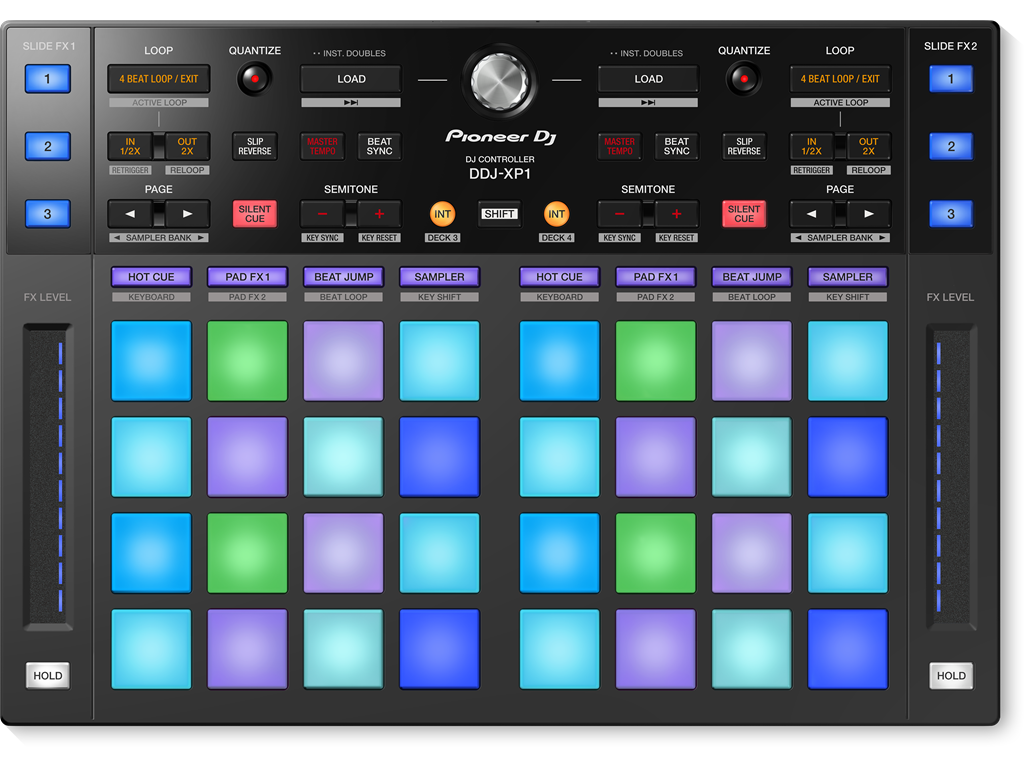The height and width of the screenshot is (768, 1024).
Task: Activate SILENT CUE on the right deck
Action: (x=743, y=213)
